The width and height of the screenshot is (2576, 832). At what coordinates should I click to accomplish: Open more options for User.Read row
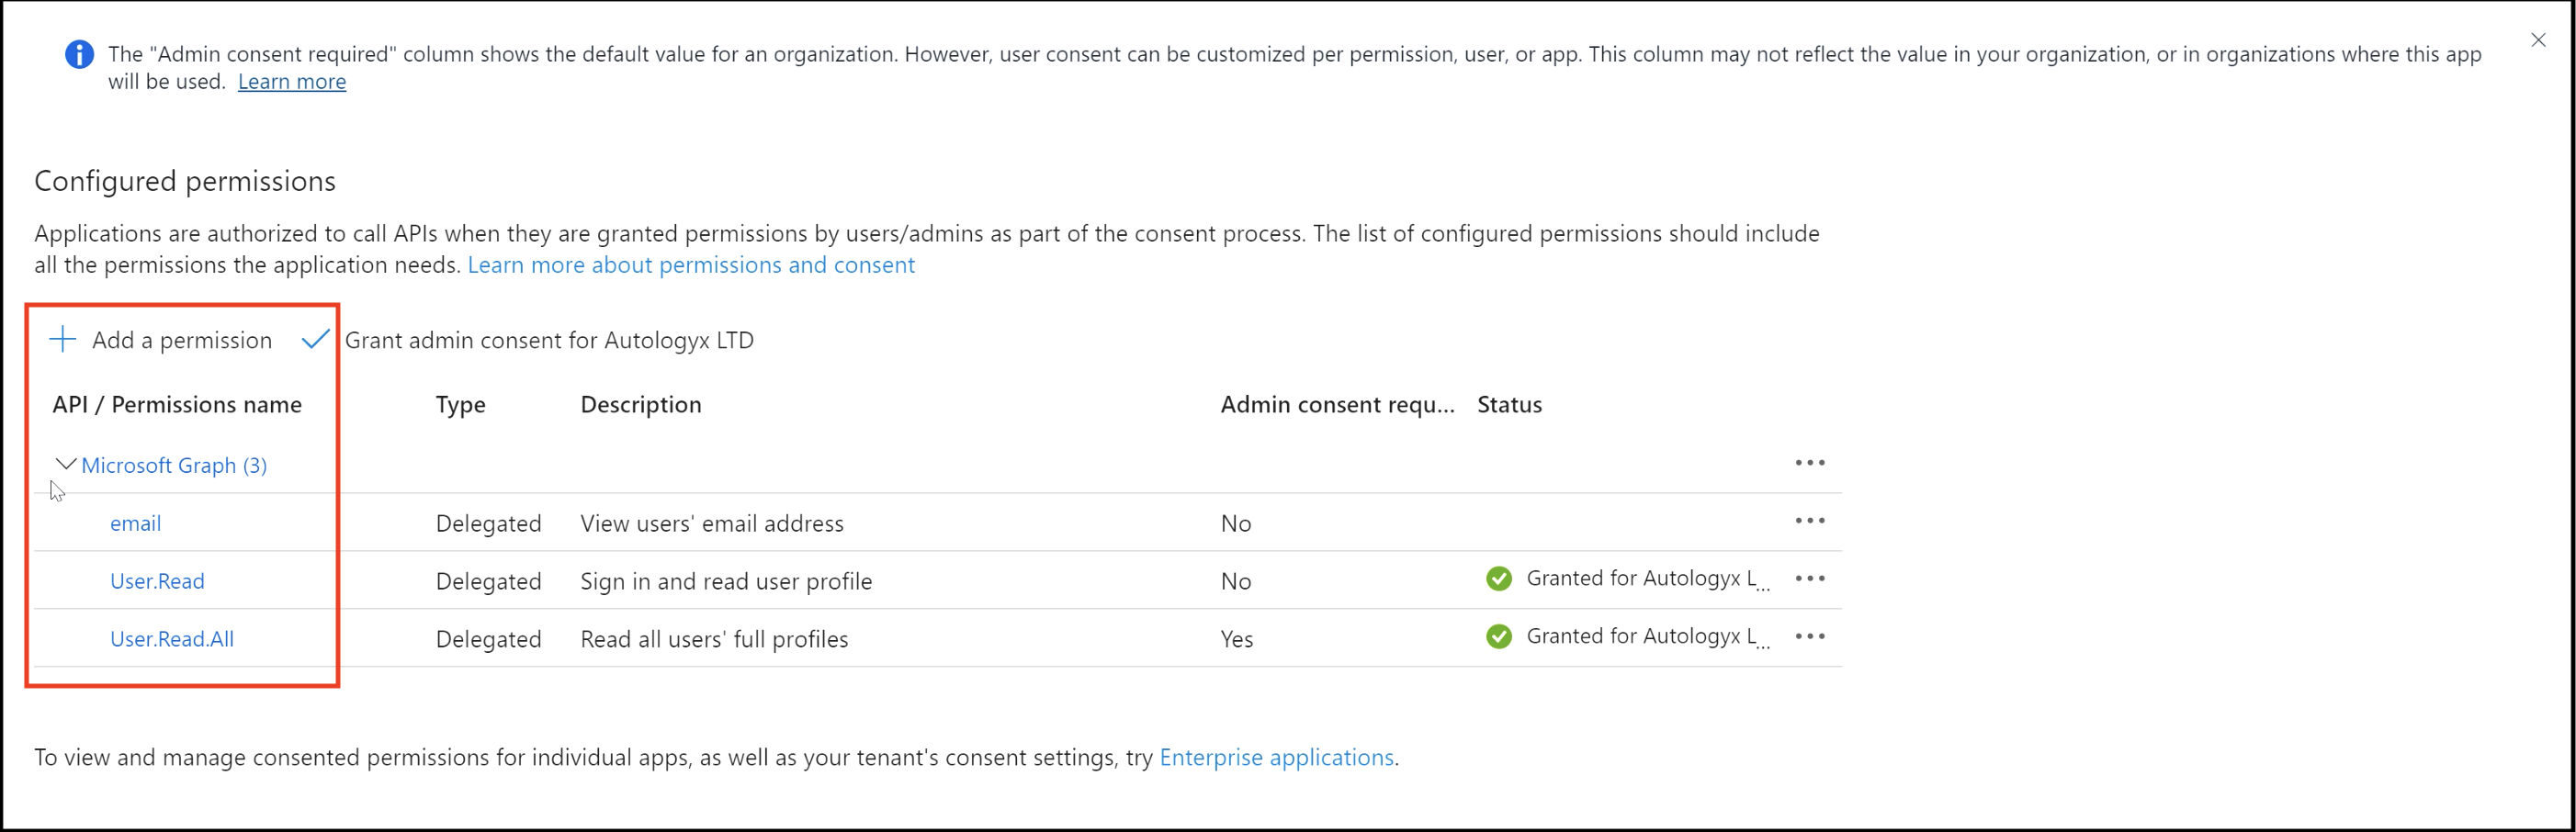(1810, 579)
